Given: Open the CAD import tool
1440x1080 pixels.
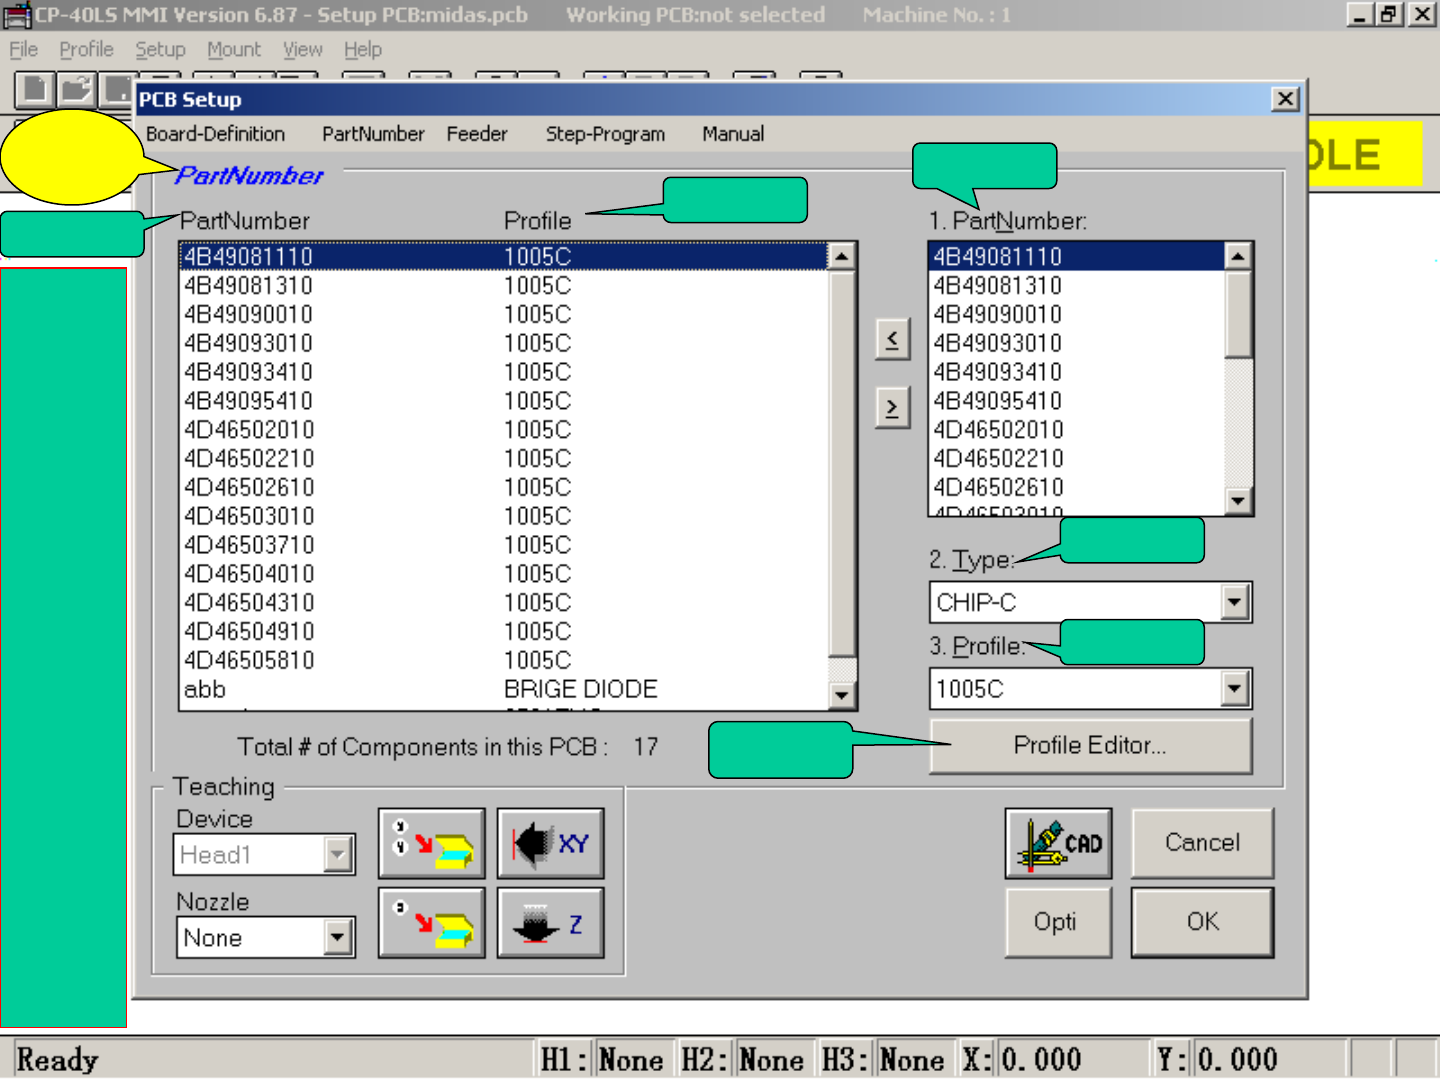Looking at the screenshot, I should (1058, 843).
